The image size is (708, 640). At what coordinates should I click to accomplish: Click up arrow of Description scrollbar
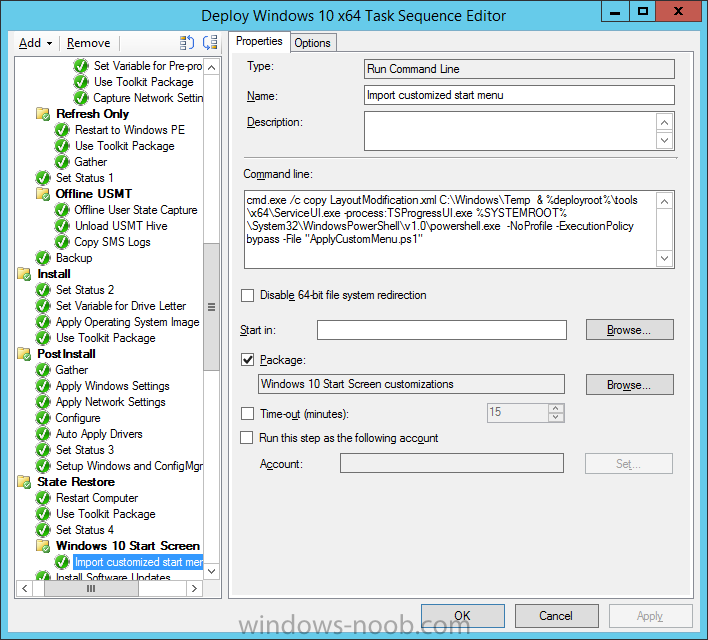(664, 122)
